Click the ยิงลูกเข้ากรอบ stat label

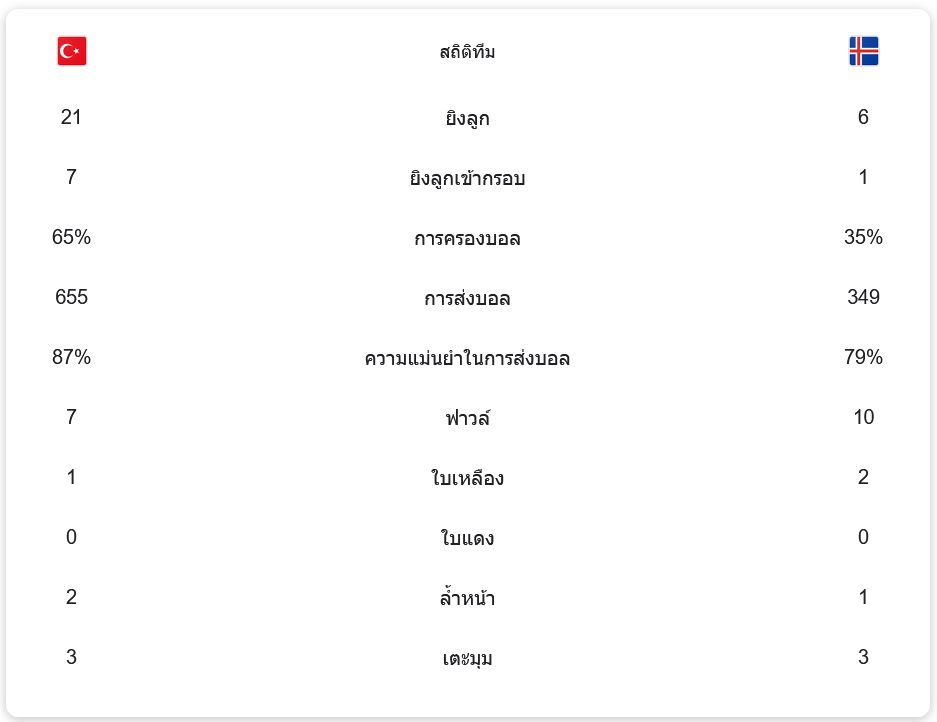467,179
